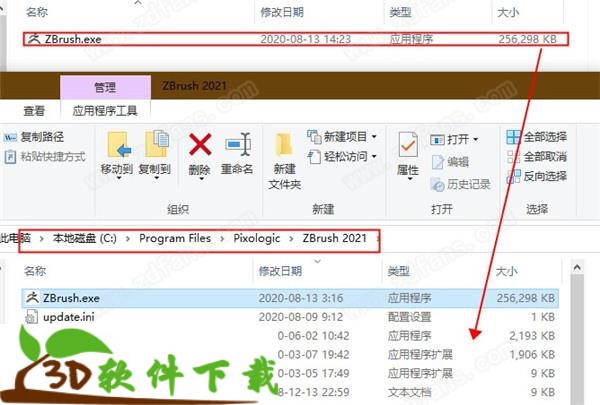
Task: Switch to the Manage (管理) ribbon tab
Action: 105,87
